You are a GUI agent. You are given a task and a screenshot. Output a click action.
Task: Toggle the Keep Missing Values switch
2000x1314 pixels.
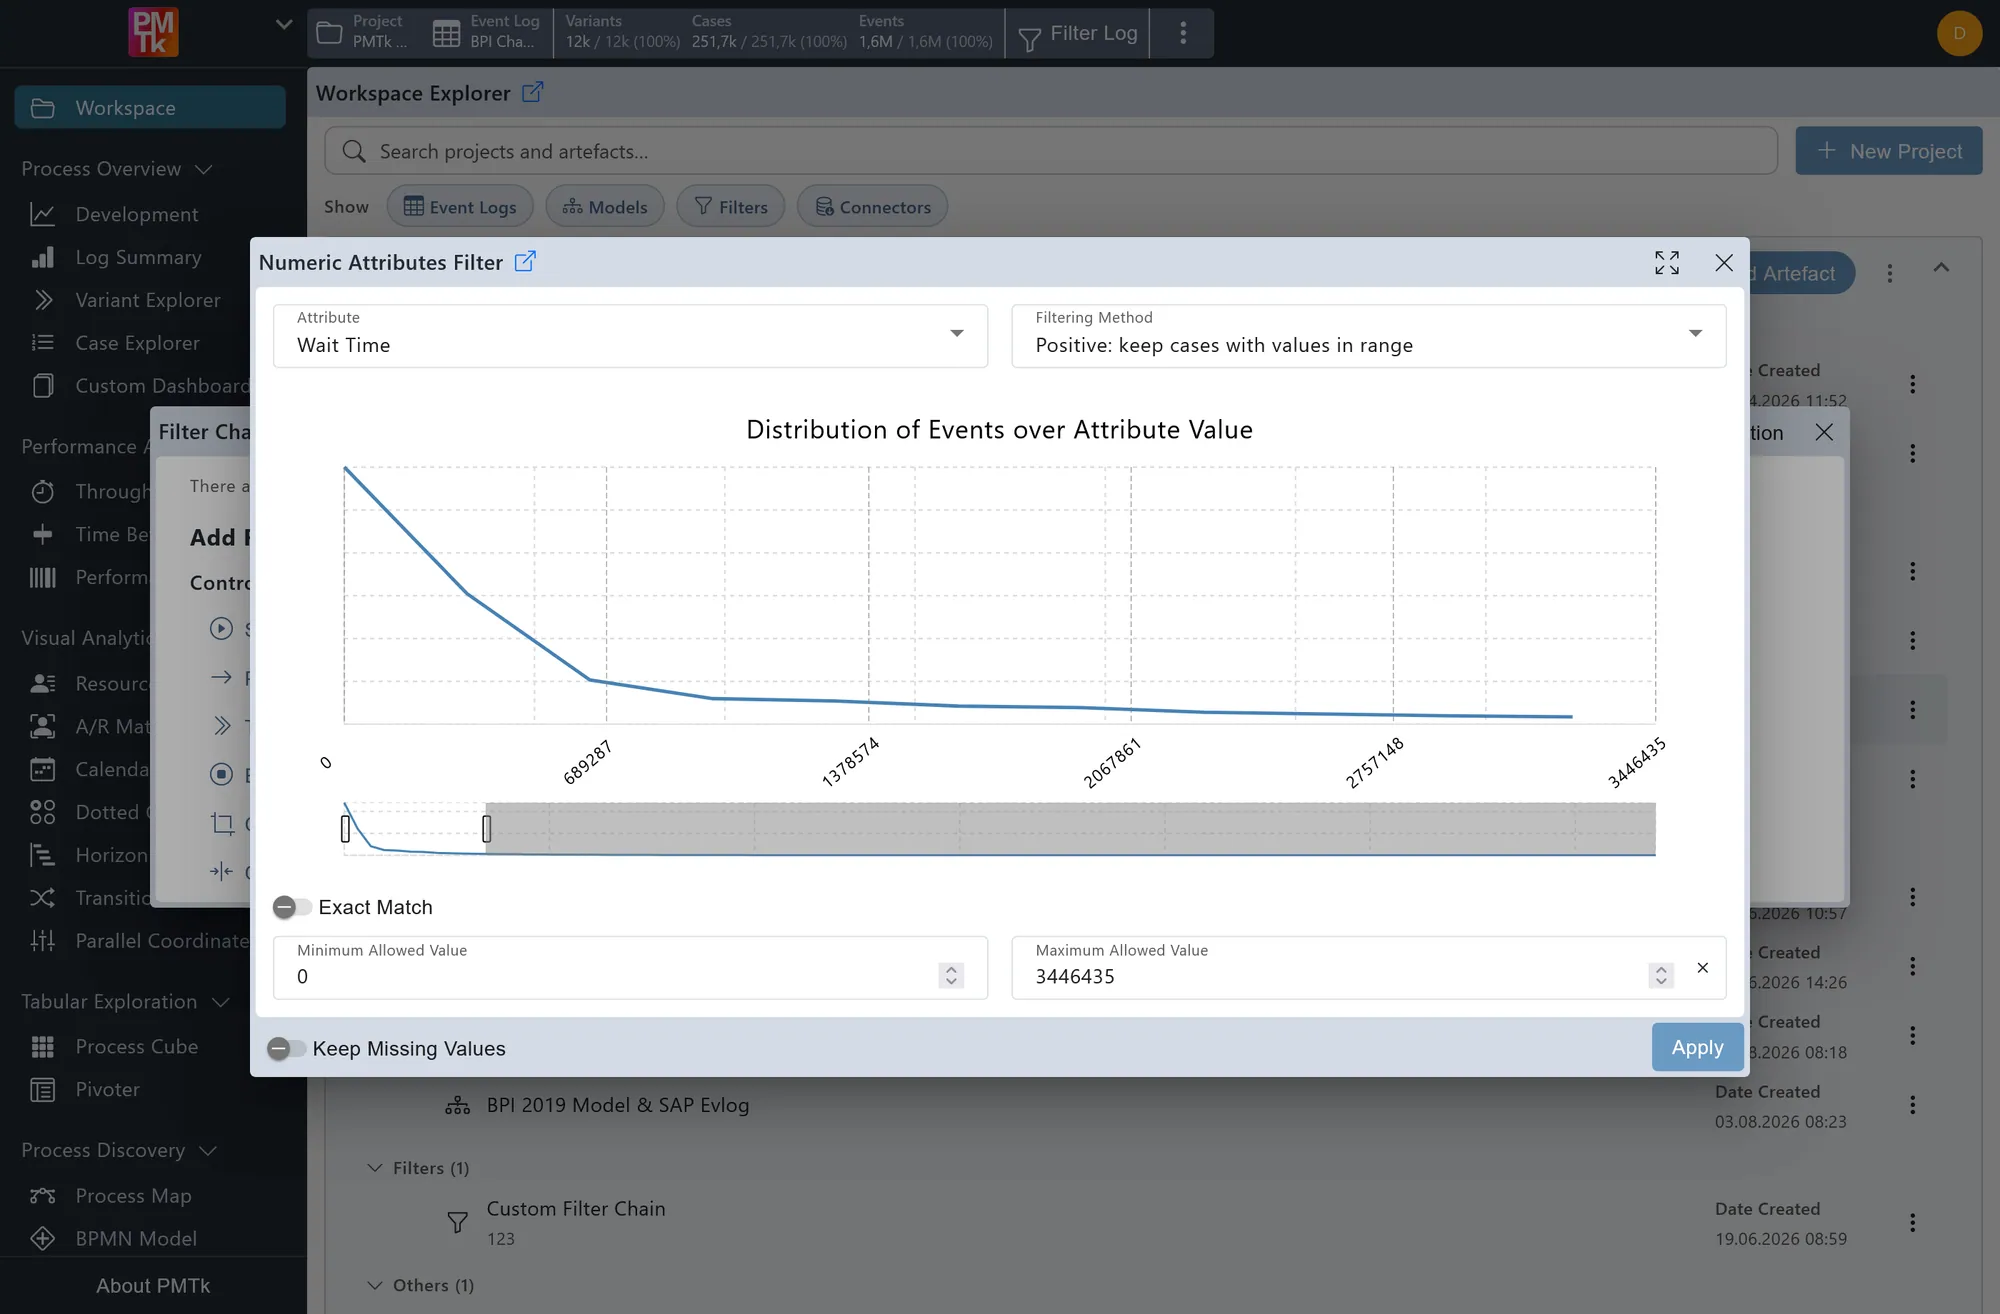click(285, 1048)
